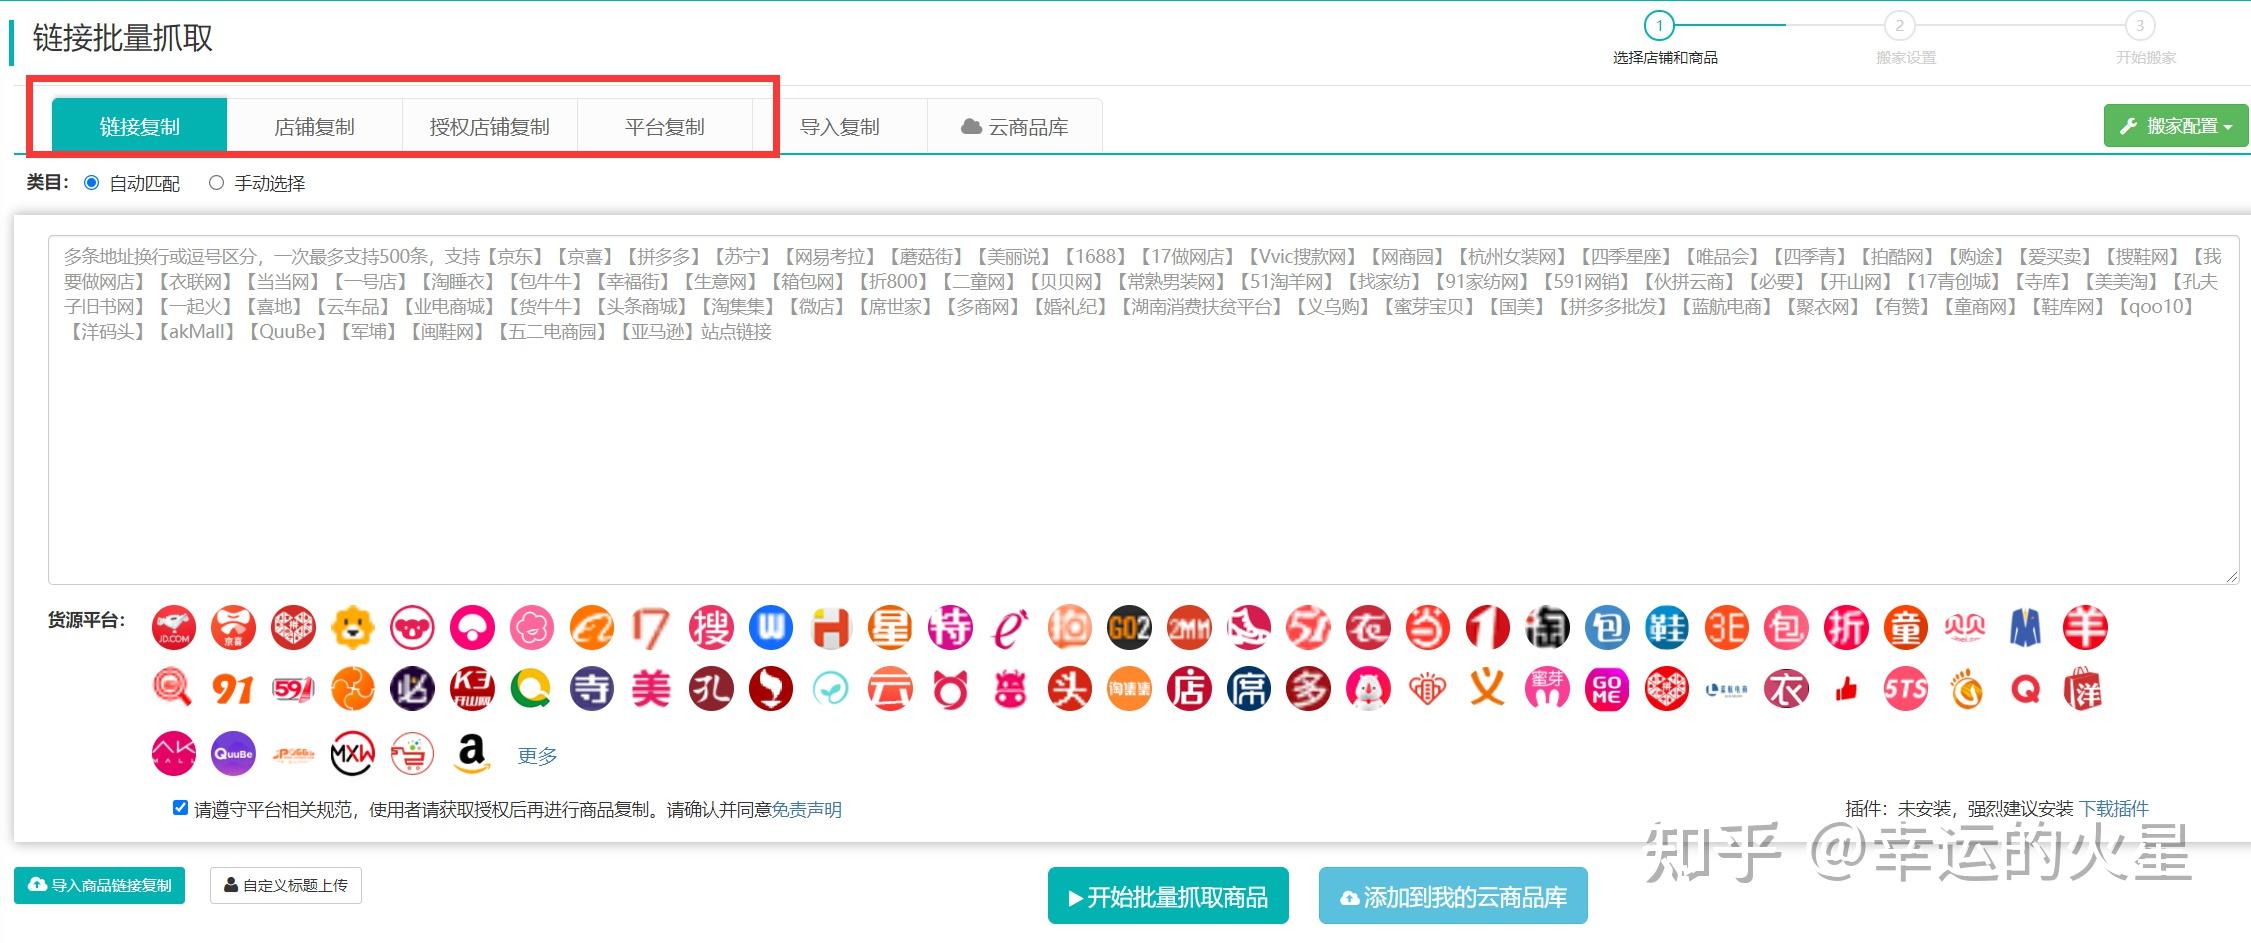Focus the product links text area
Screen dimensions: 2251x943
(x=1143, y=410)
